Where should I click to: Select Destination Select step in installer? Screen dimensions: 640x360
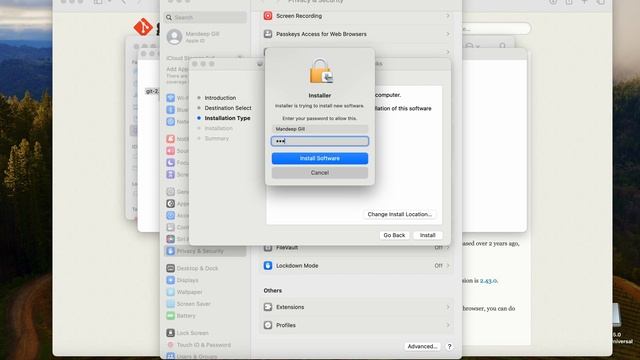228,108
